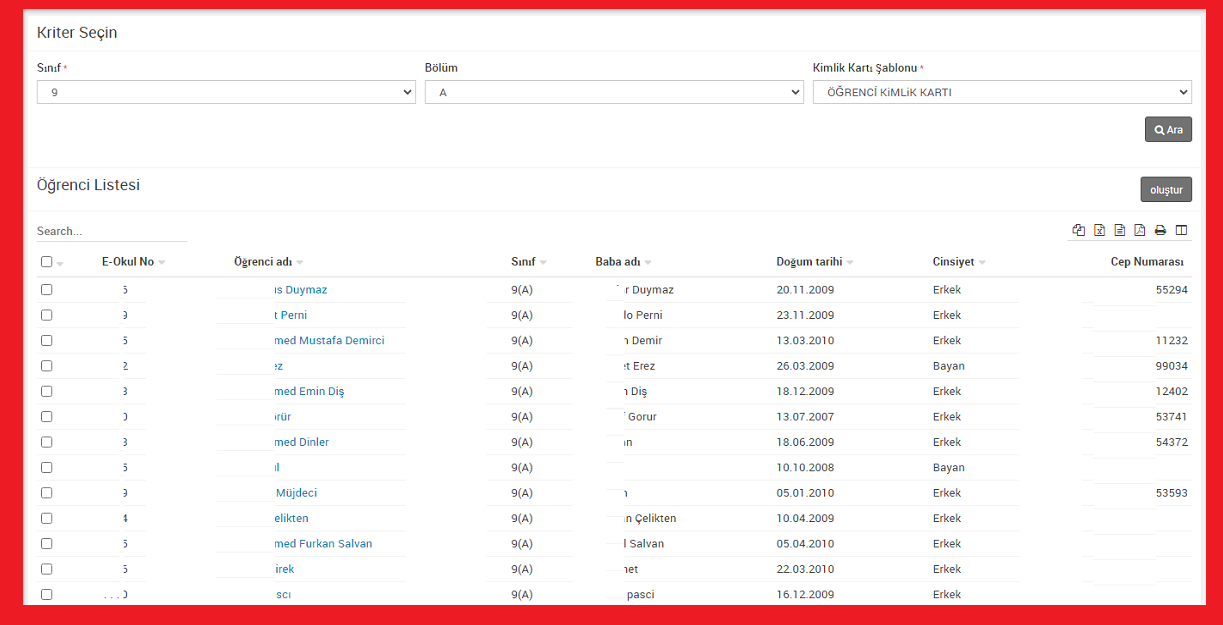Focus the Search... input field

111,231
